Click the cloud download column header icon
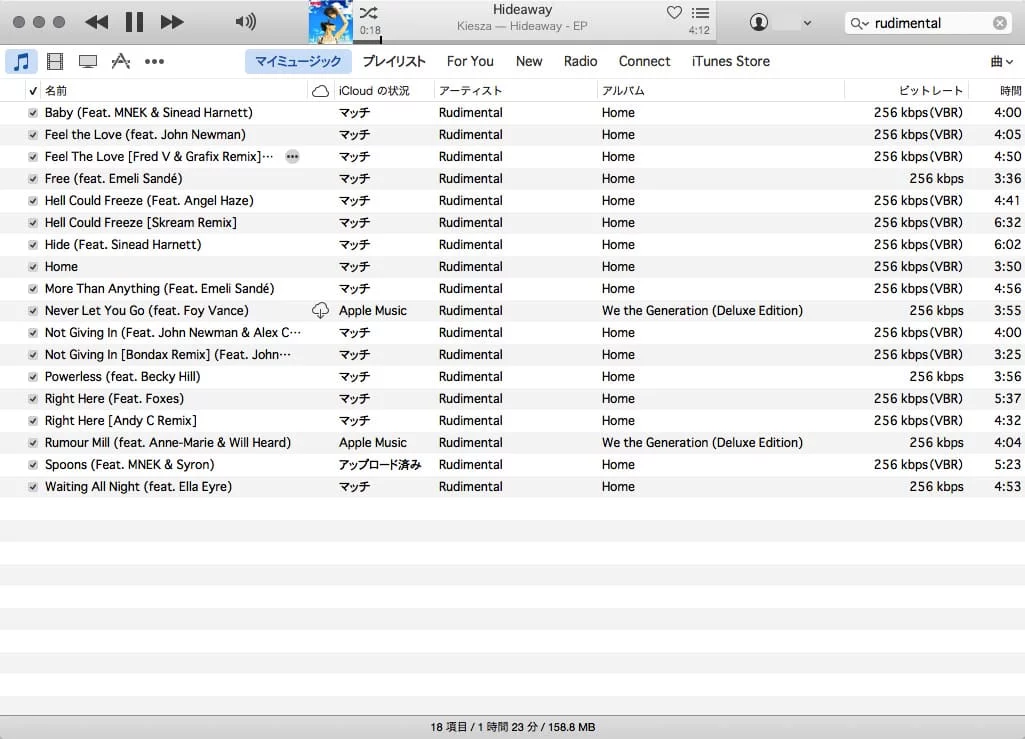1025x739 pixels. (320, 91)
